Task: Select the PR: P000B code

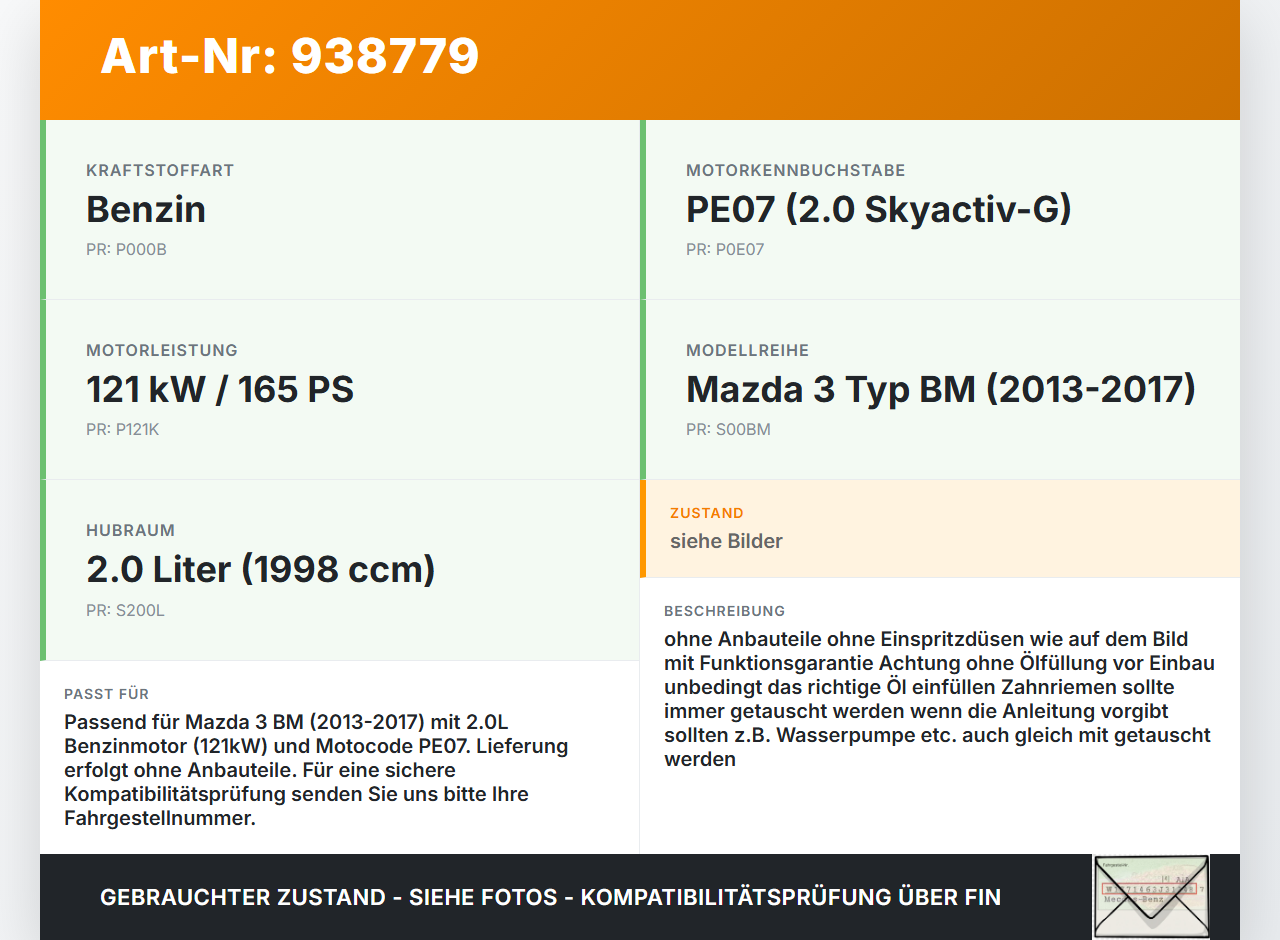Action: 126,250
